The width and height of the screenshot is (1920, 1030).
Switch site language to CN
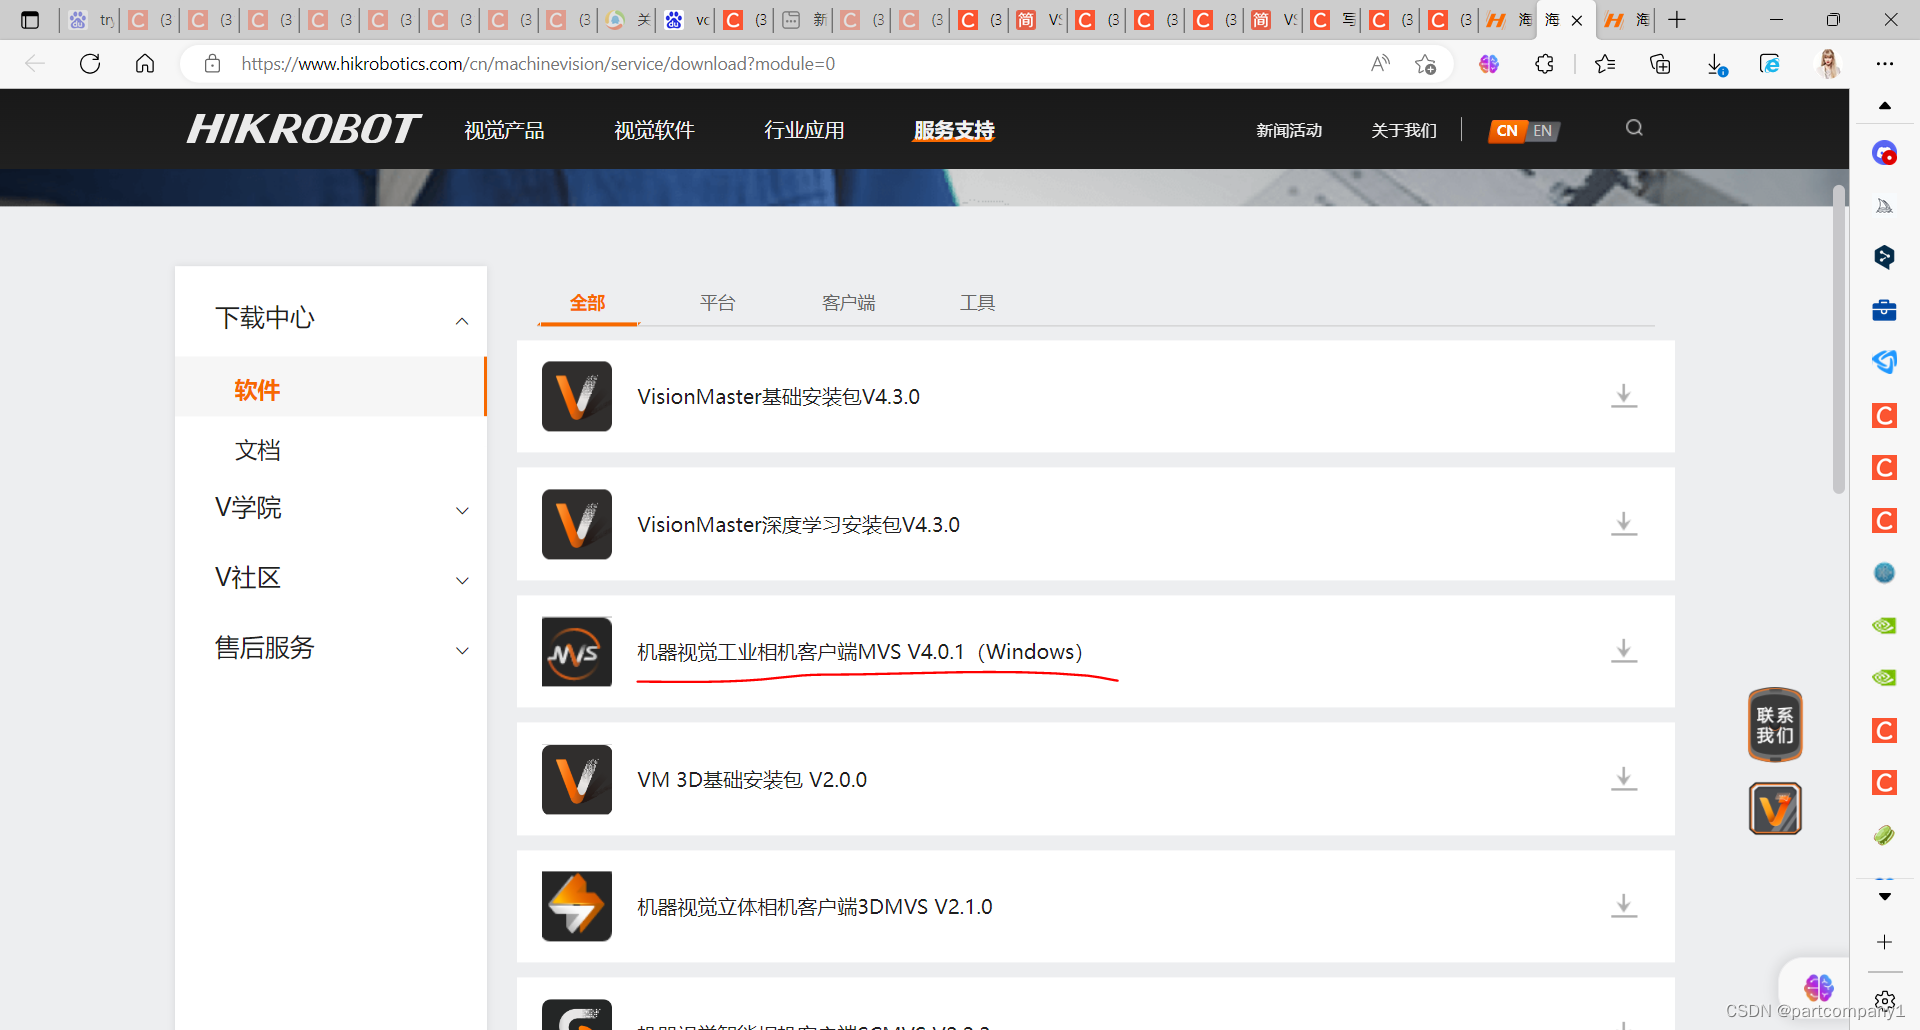pos(1507,130)
